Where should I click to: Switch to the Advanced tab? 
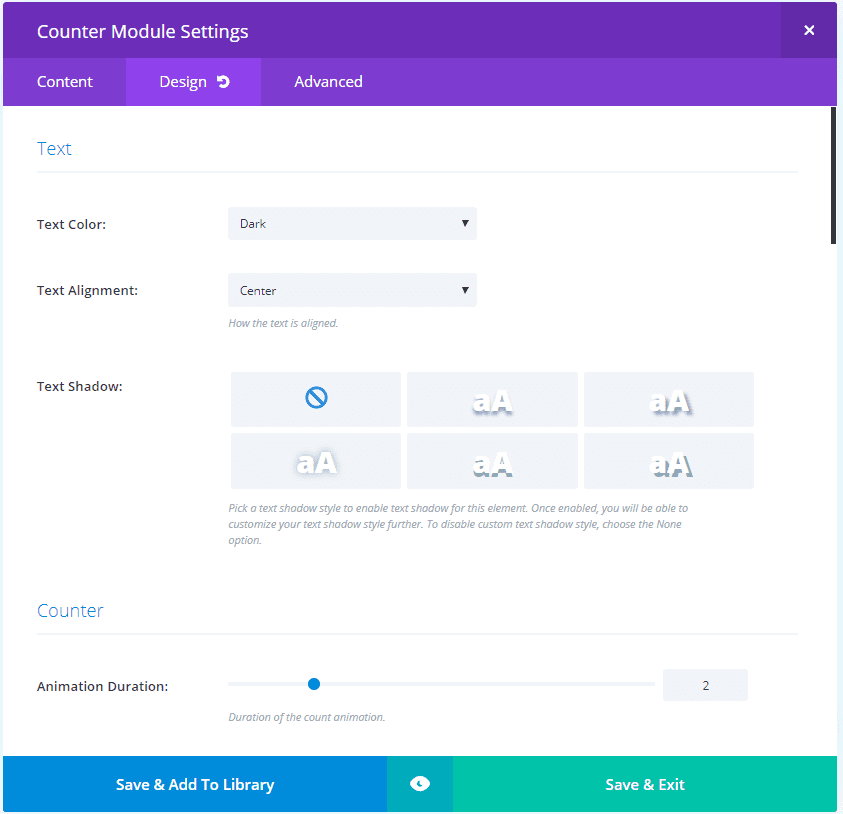click(x=328, y=82)
